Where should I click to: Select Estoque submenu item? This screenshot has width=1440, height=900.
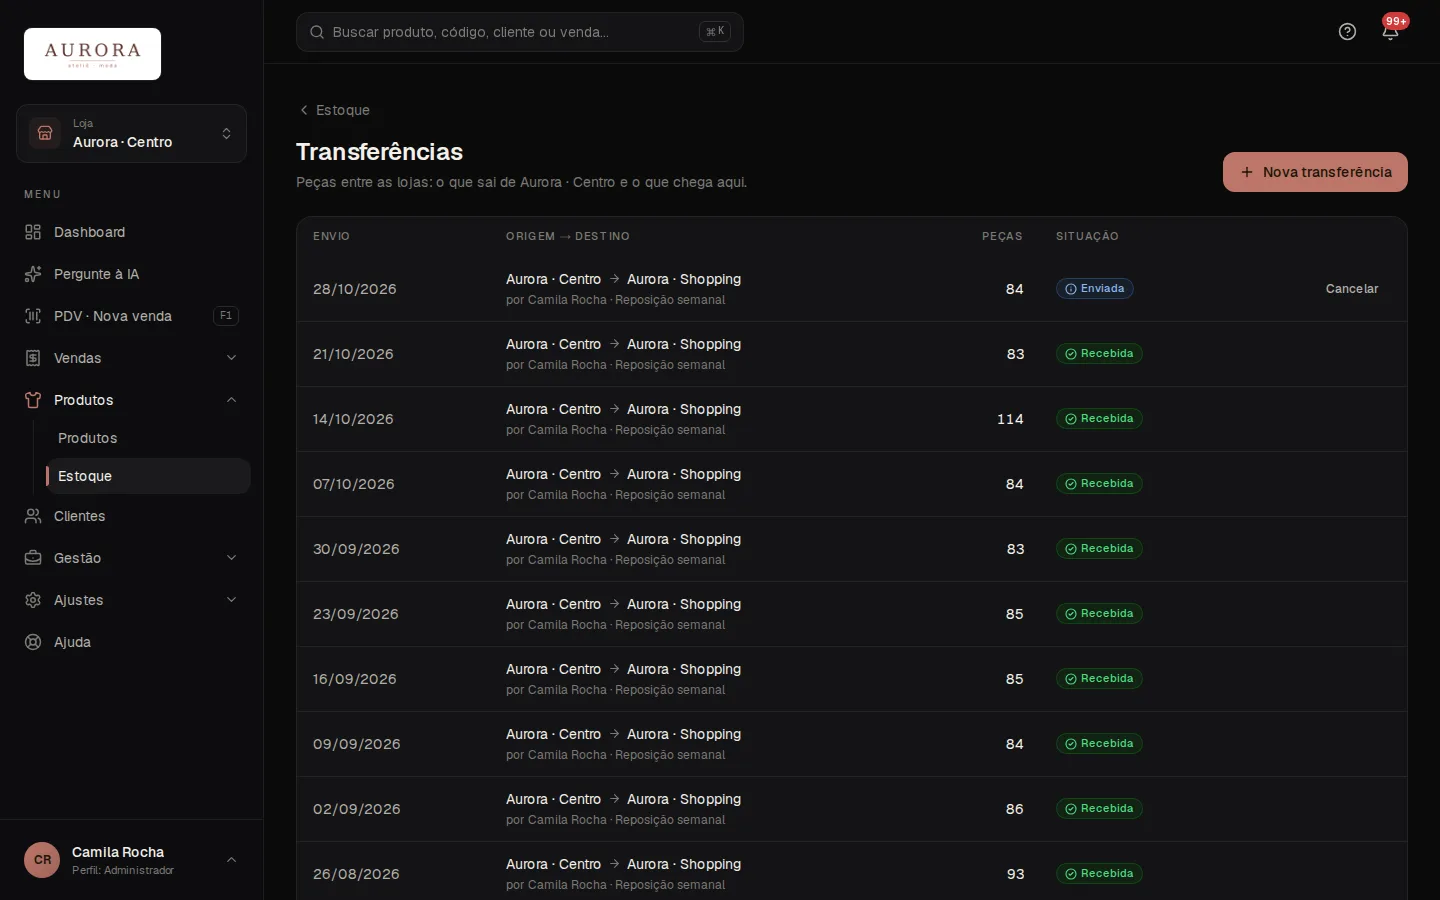coord(148,476)
